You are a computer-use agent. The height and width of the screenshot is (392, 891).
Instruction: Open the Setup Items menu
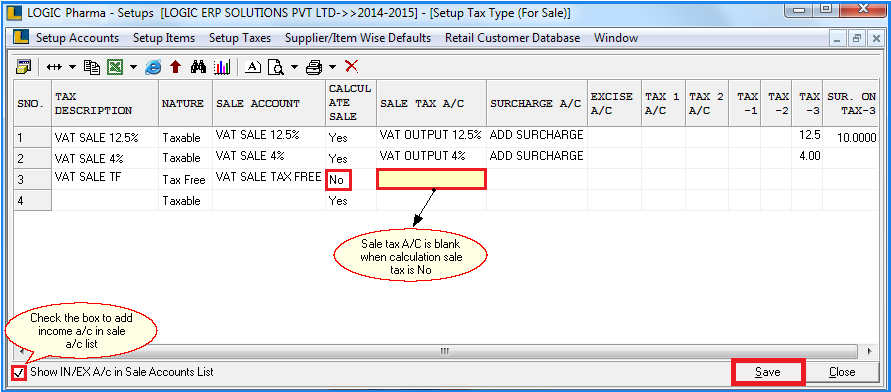coord(164,38)
